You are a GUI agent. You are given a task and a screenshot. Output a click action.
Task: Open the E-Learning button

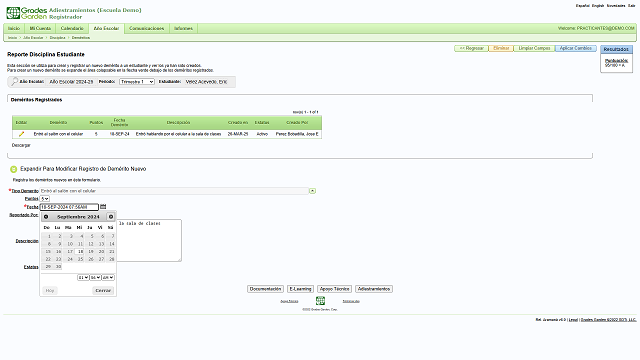coord(300,289)
